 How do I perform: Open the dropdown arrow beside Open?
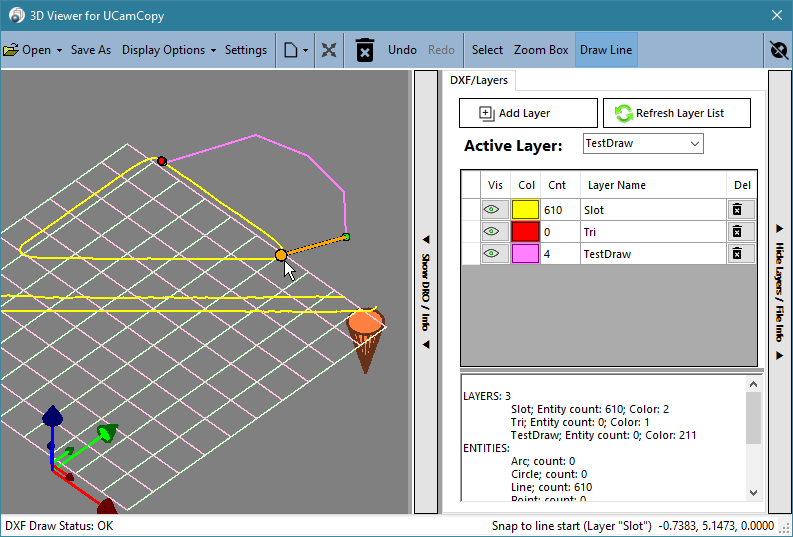click(x=59, y=51)
